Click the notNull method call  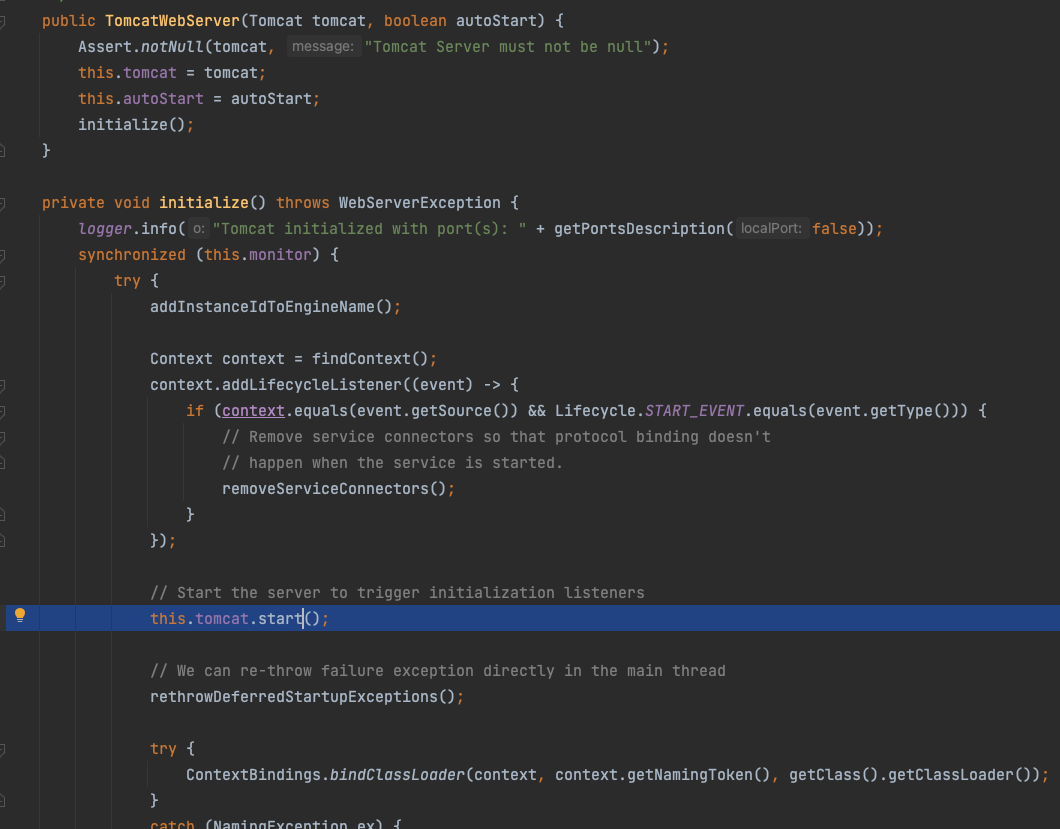(x=172, y=47)
